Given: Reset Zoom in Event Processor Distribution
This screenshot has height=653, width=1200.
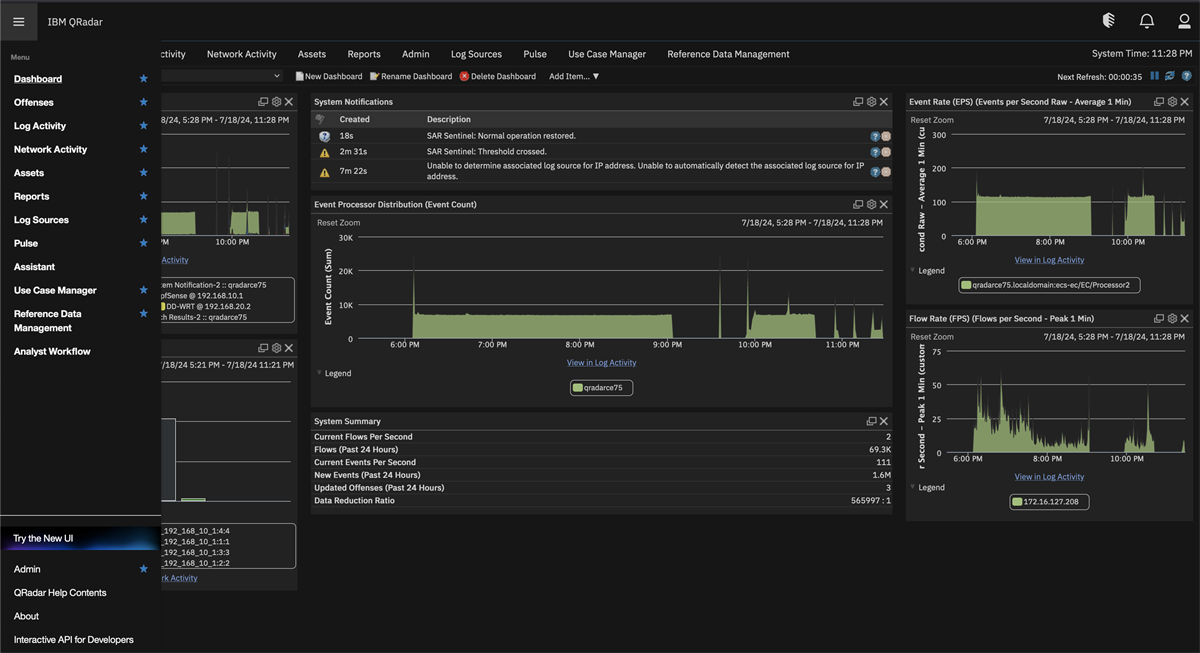Looking at the screenshot, I should click(339, 223).
